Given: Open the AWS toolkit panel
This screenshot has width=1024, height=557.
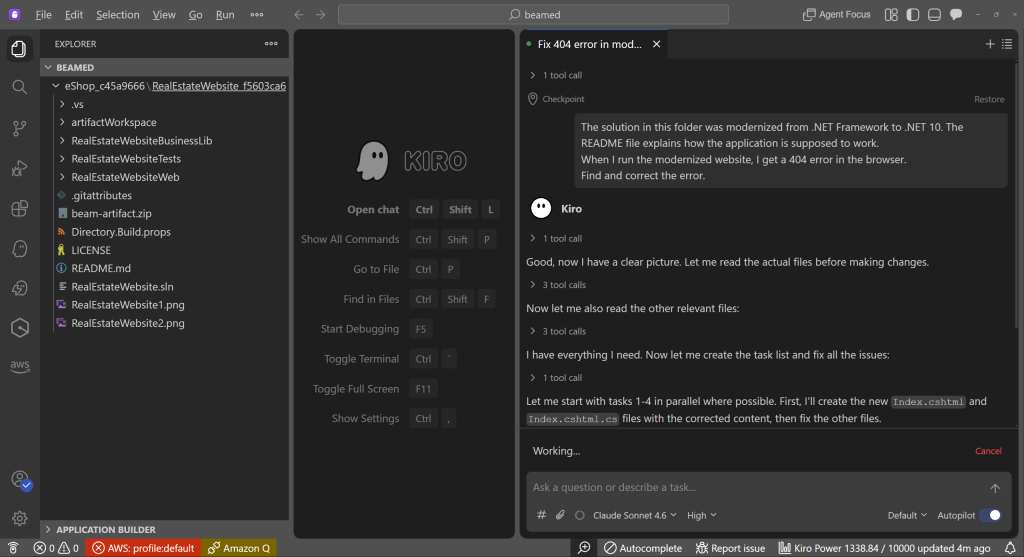Looking at the screenshot, I should point(20,366).
